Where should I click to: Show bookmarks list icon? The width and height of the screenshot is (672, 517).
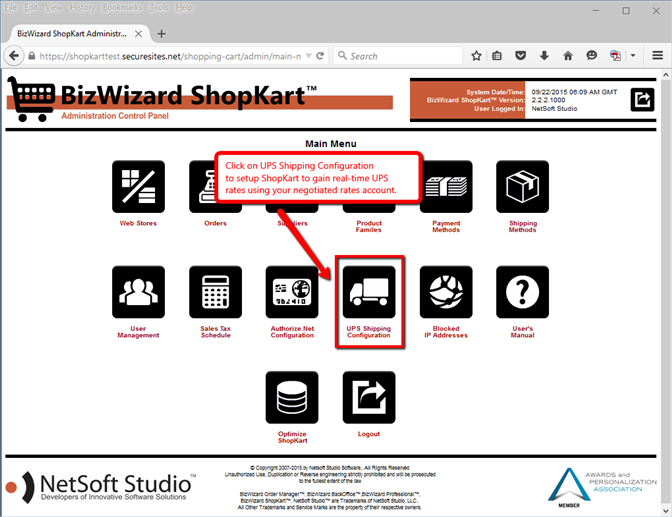(497, 56)
